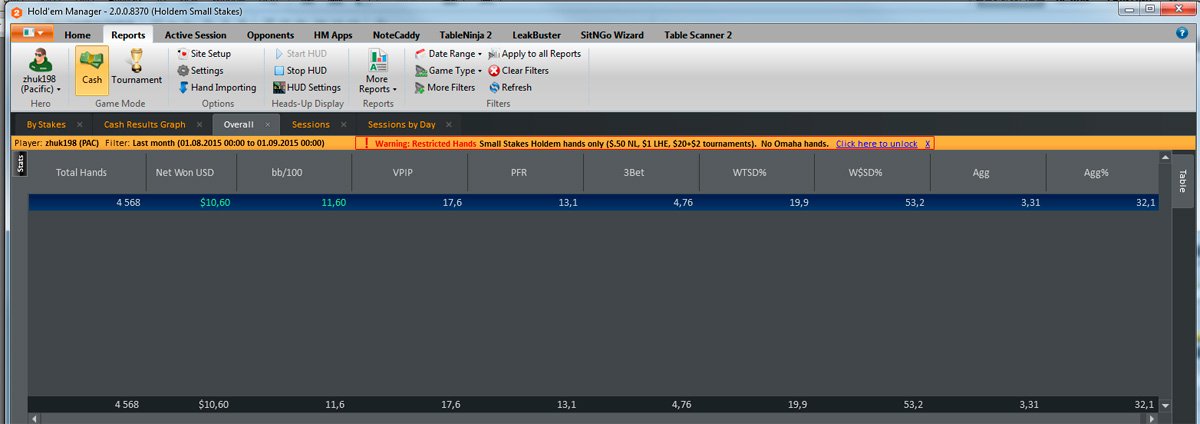
Task: Sort by Agg column header
Action: 988,173
